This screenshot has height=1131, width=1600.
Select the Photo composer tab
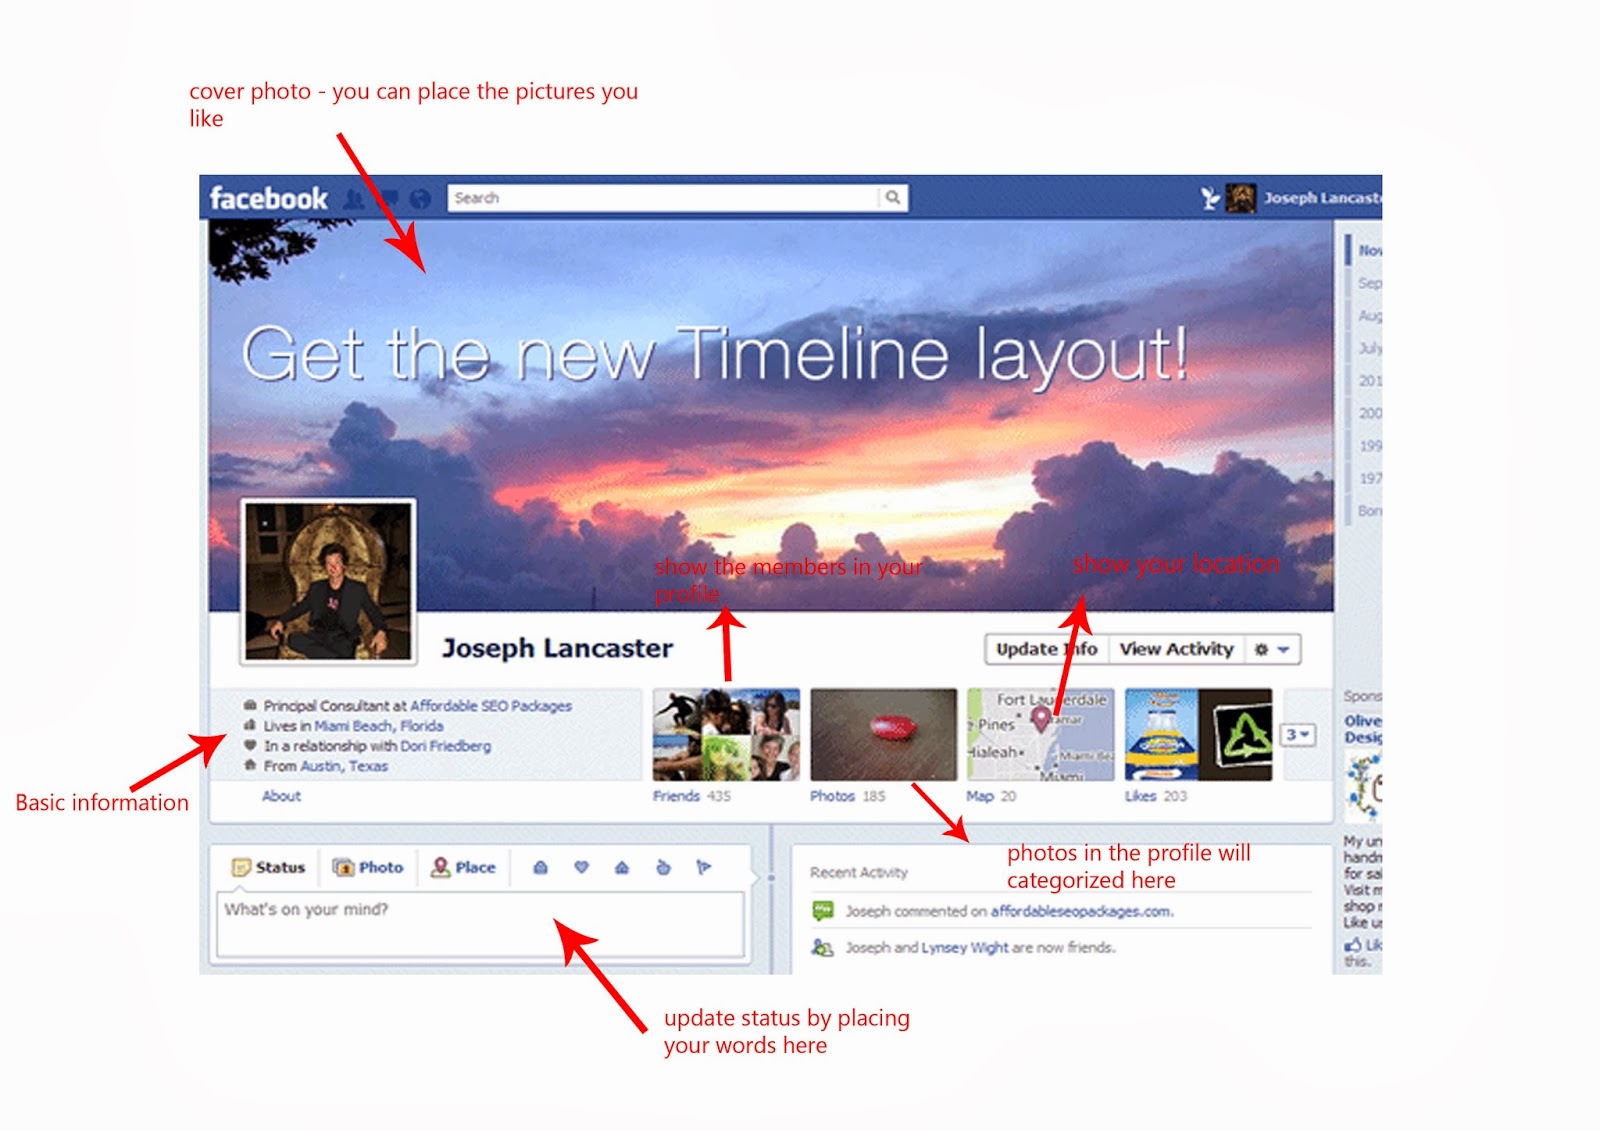369,867
